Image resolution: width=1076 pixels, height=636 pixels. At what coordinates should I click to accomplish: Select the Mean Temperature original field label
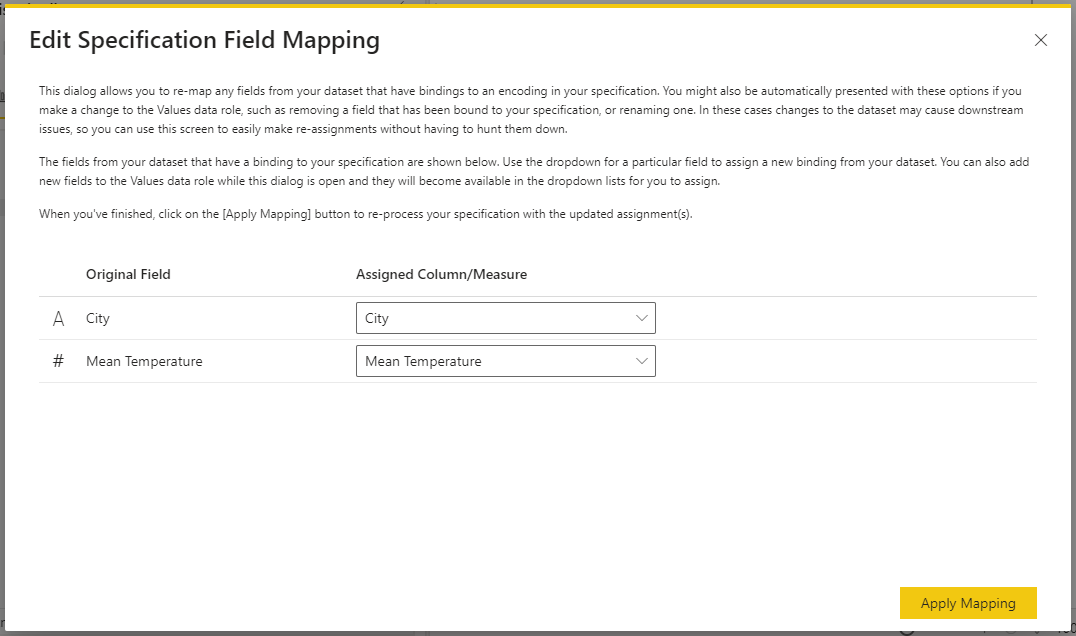144,361
